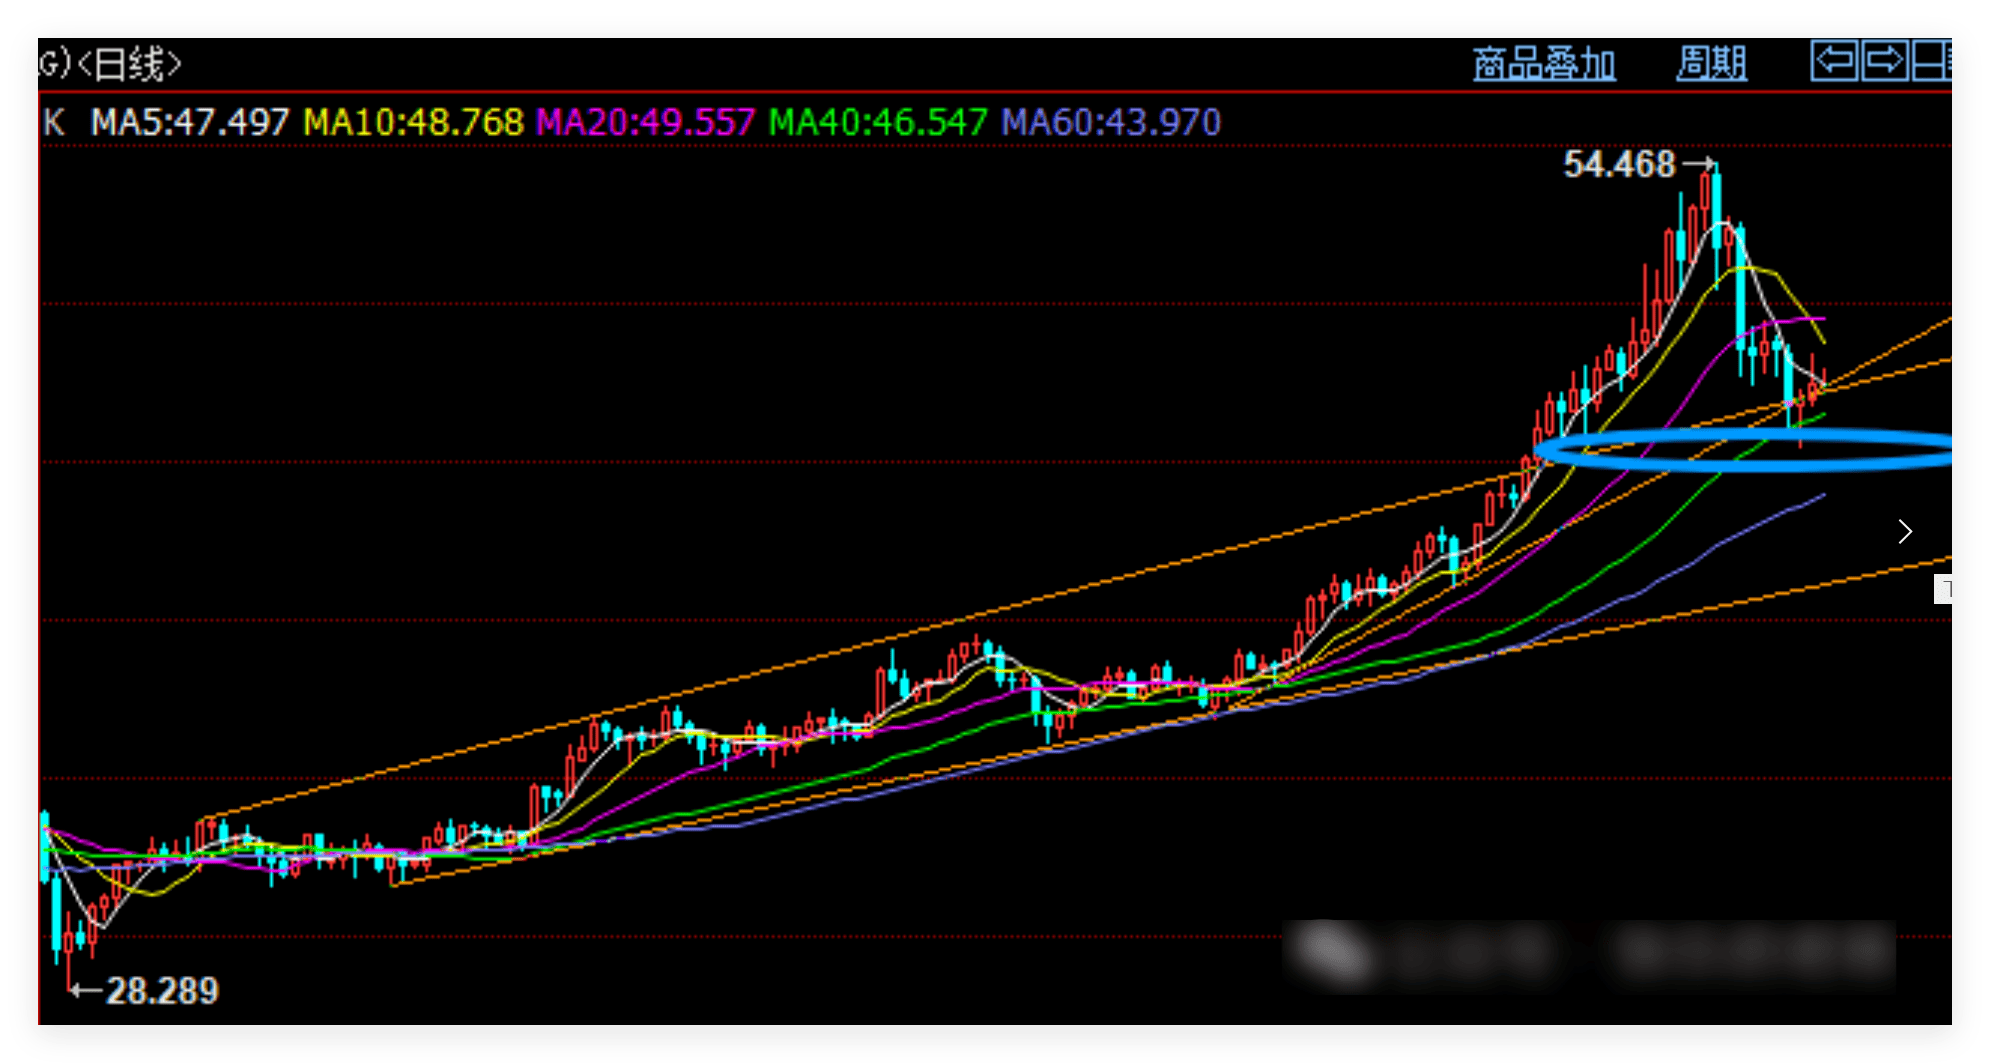Select the magenta MA20:49.557 label
The image size is (1990, 1063).
(x=645, y=123)
